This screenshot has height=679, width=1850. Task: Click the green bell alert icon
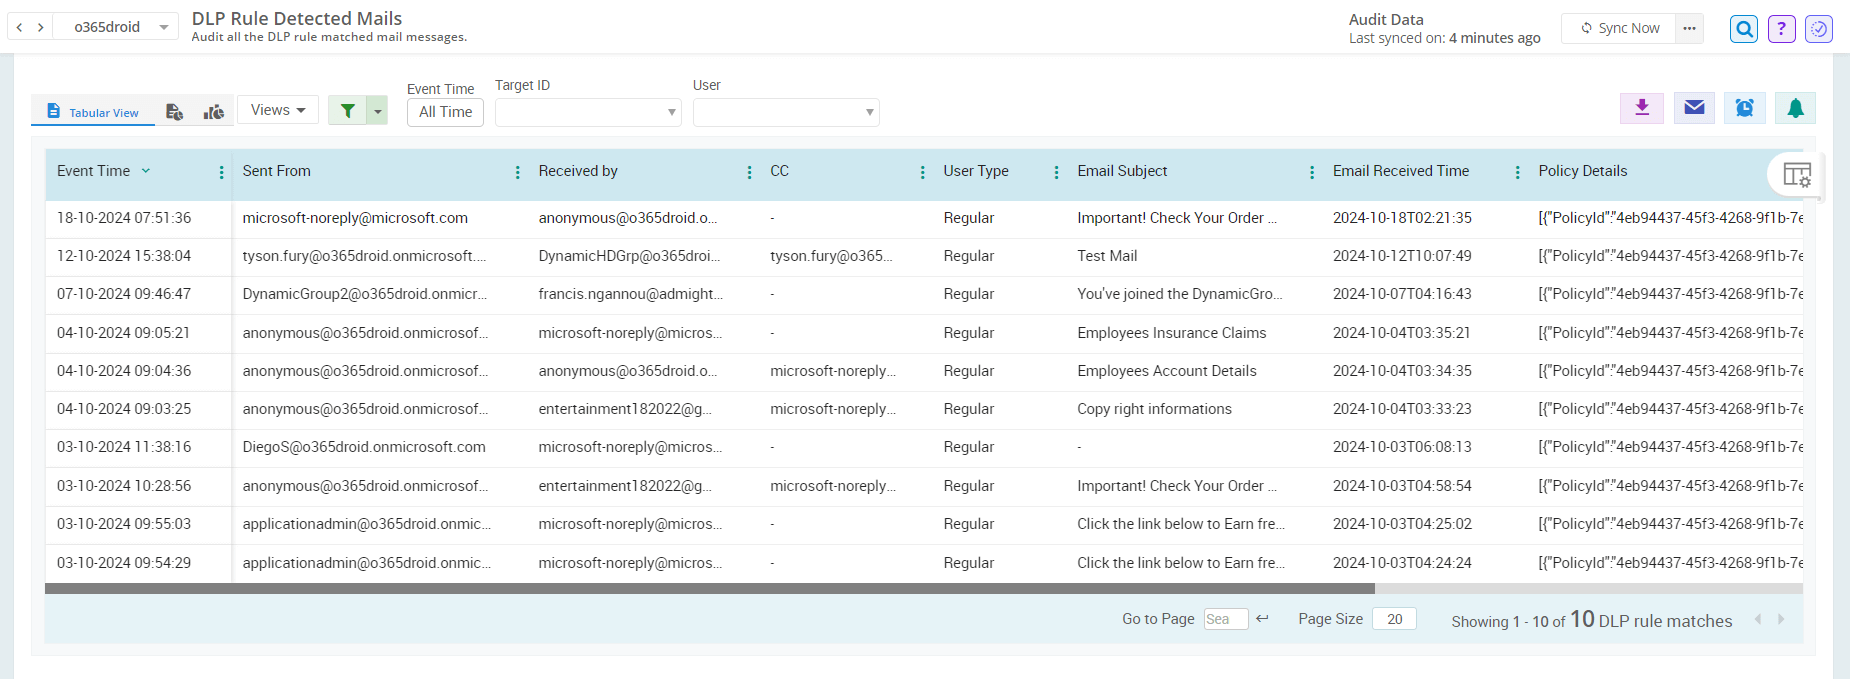point(1795,108)
